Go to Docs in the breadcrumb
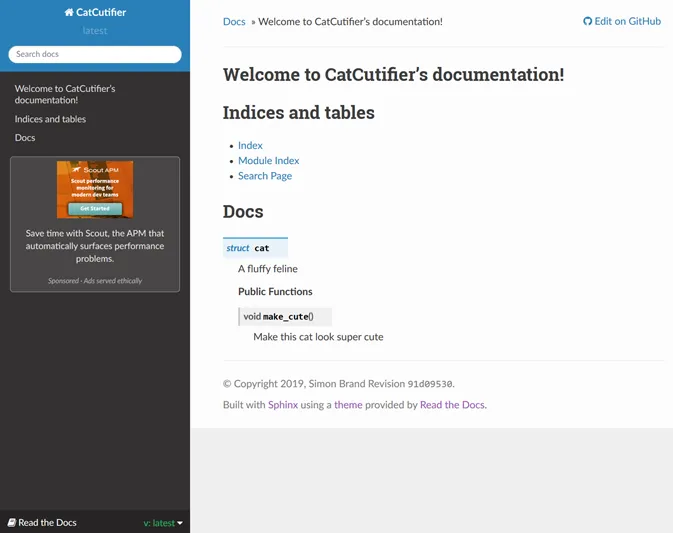673x533 pixels. (x=234, y=21)
